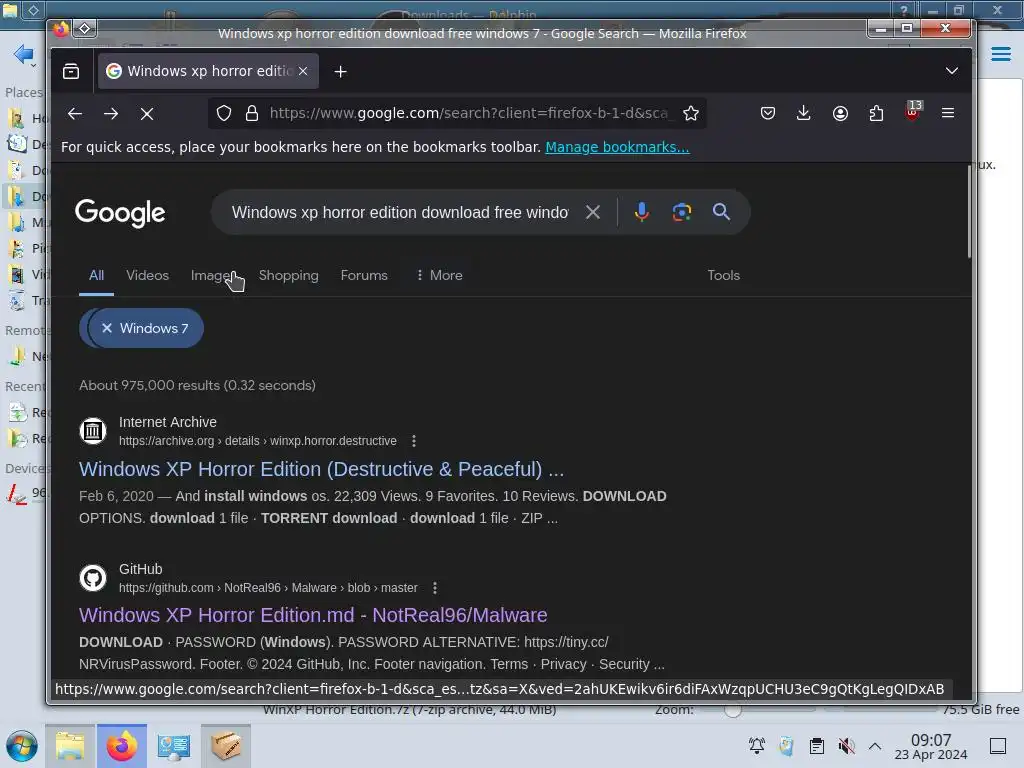This screenshot has height=768, width=1024.
Task: Open Windows XP Horror Edition.md GitHub result
Action: pos(313,615)
